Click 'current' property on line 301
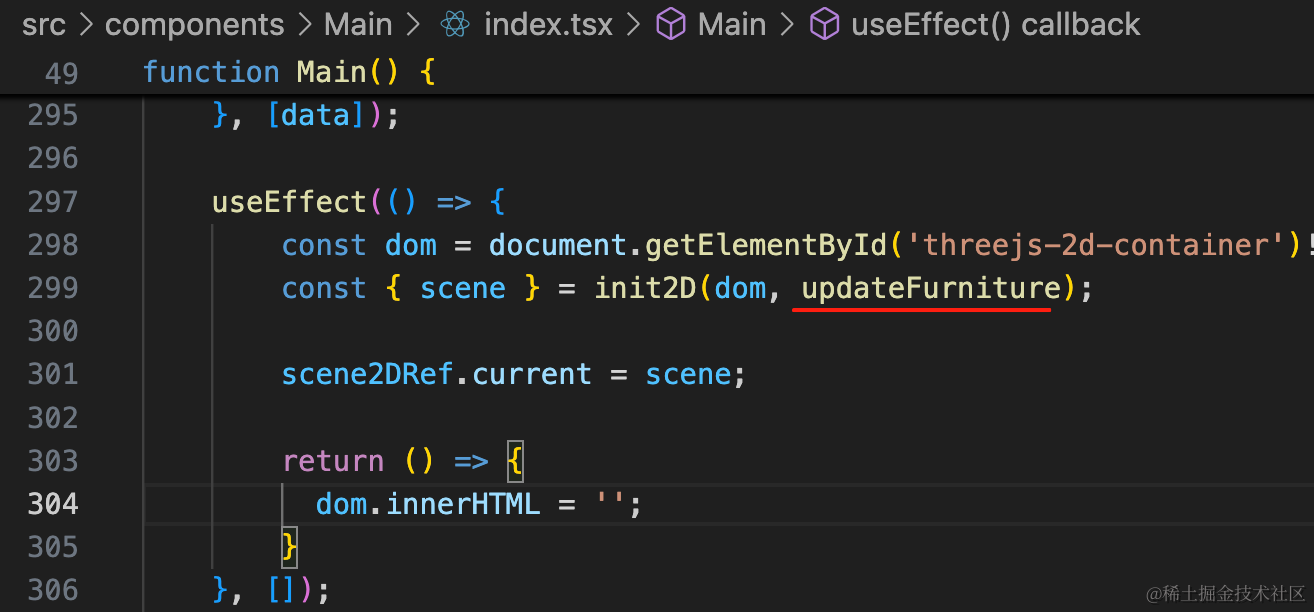 pos(532,374)
